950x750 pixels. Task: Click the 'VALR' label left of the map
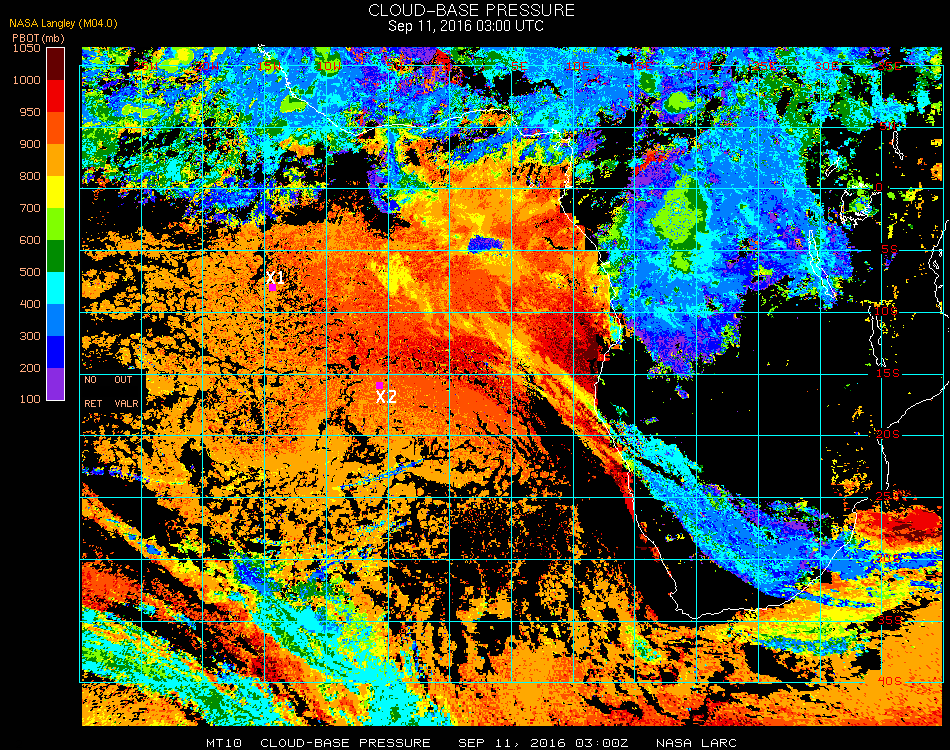pos(126,403)
